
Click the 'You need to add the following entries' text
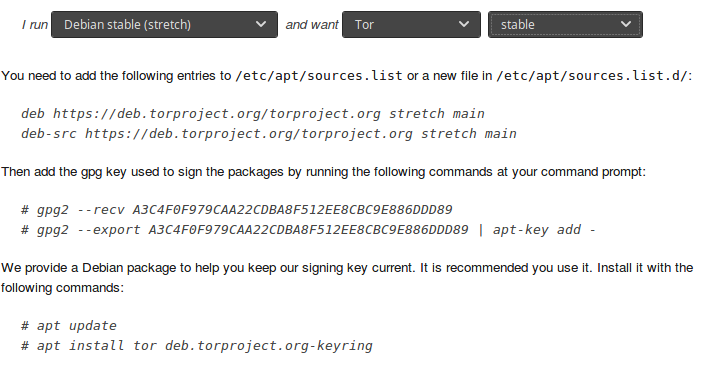click(116, 76)
